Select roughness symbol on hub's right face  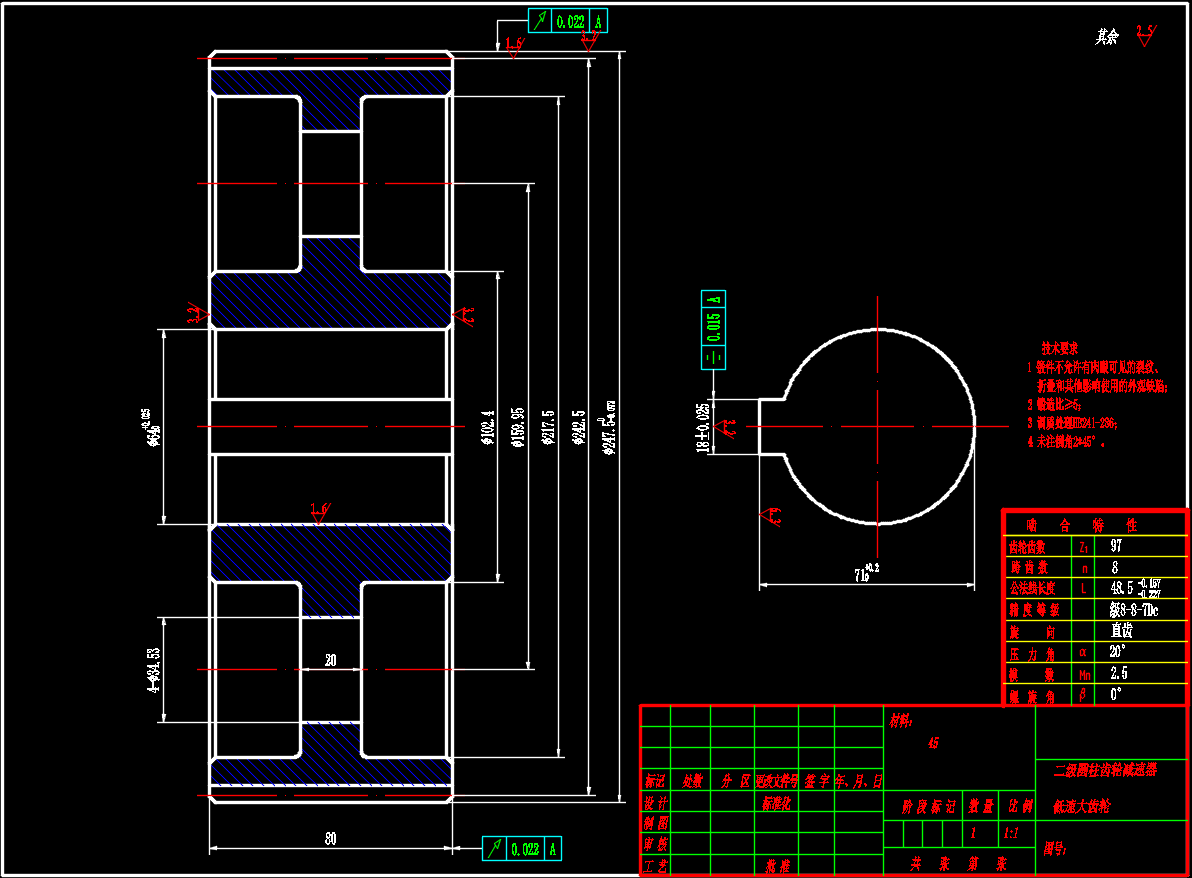tap(466, 316)
